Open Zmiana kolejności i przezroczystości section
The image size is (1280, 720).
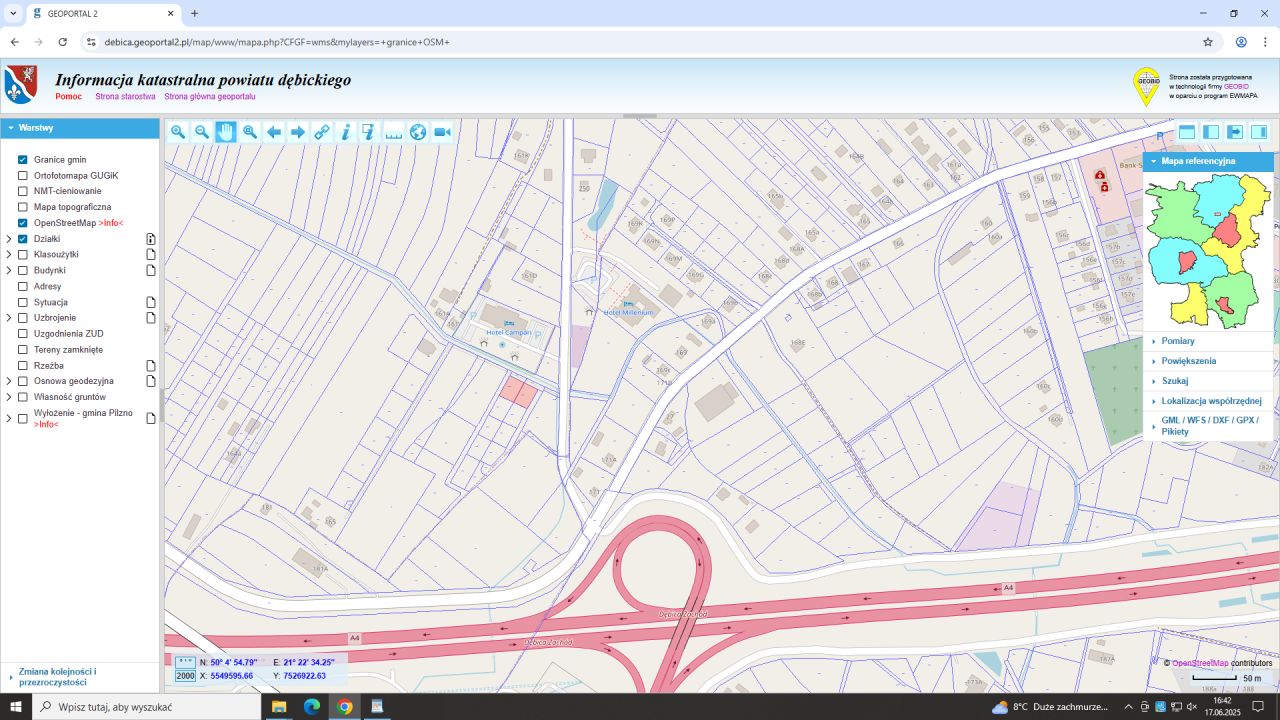click(x=57, y=676)
